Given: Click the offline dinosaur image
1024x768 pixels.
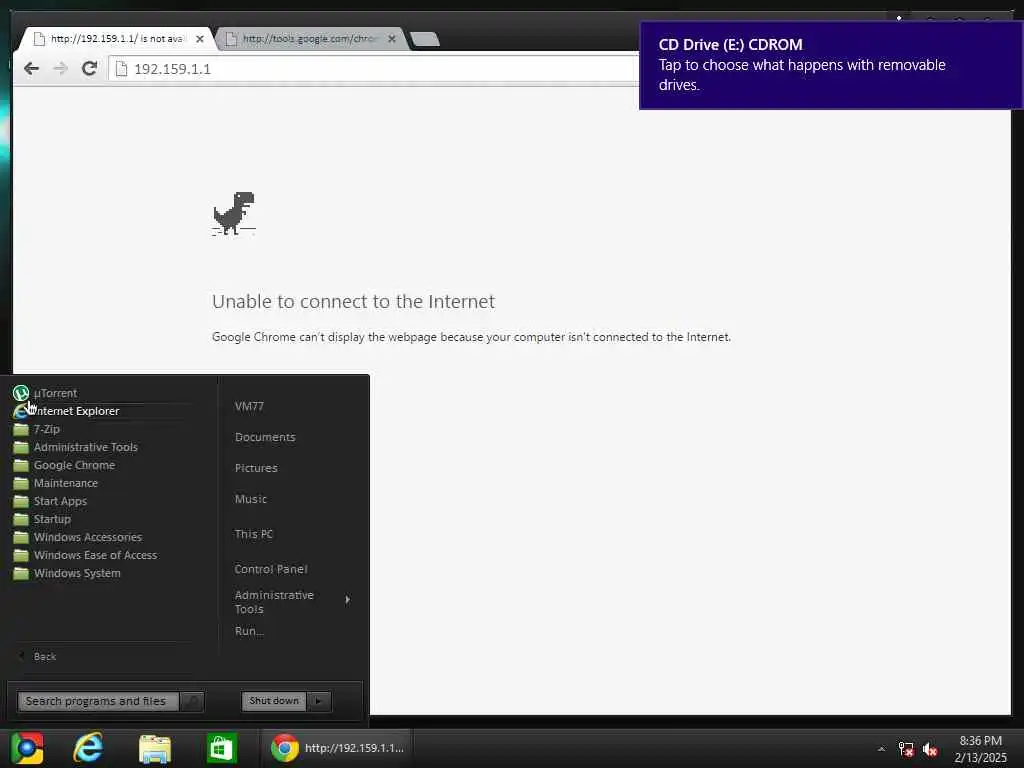Looking at the screenshot, I should click(x=234, y=213).
